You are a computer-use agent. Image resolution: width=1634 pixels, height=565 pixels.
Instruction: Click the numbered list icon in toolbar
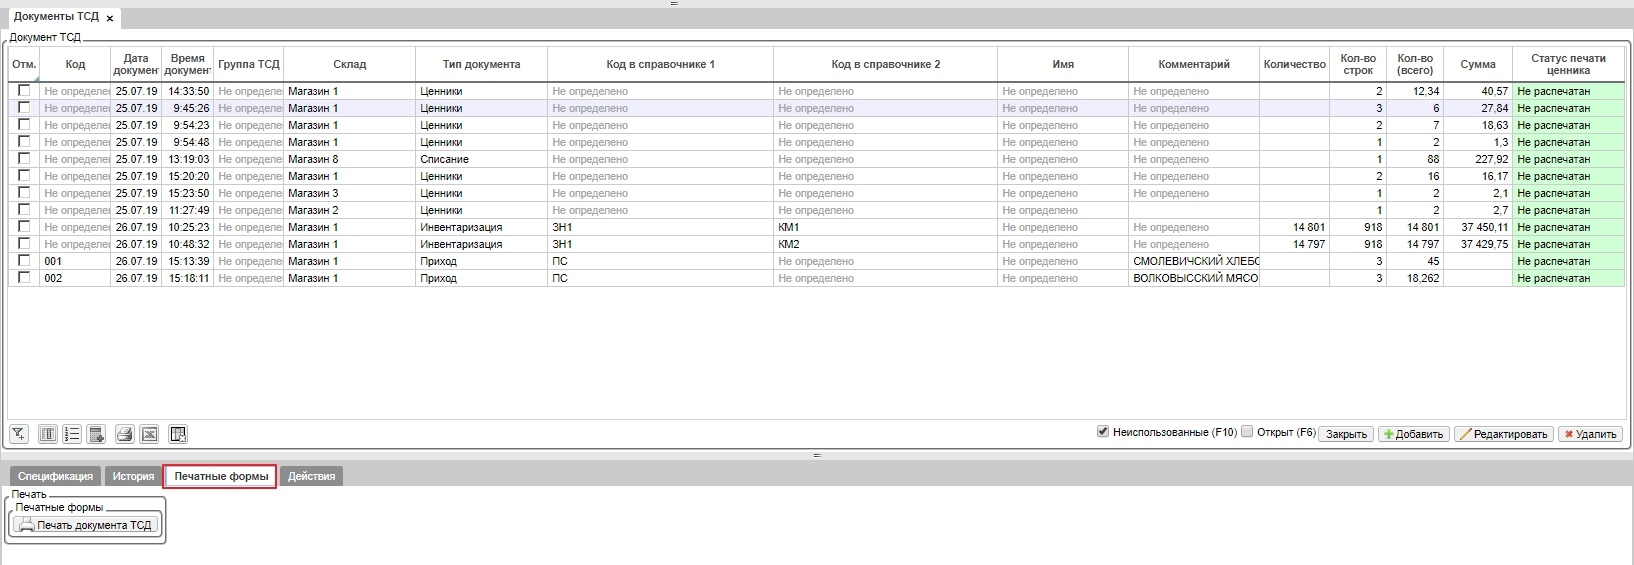click(x=72, y=434)
